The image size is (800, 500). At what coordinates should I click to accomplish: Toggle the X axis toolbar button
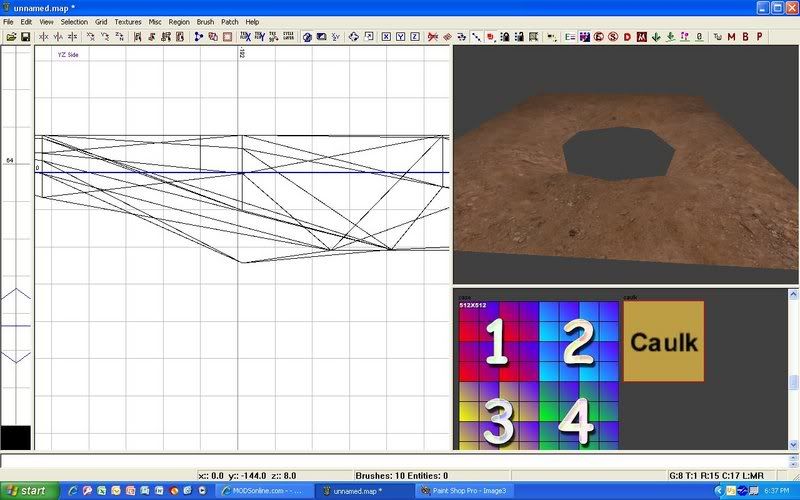click(386, 37)
